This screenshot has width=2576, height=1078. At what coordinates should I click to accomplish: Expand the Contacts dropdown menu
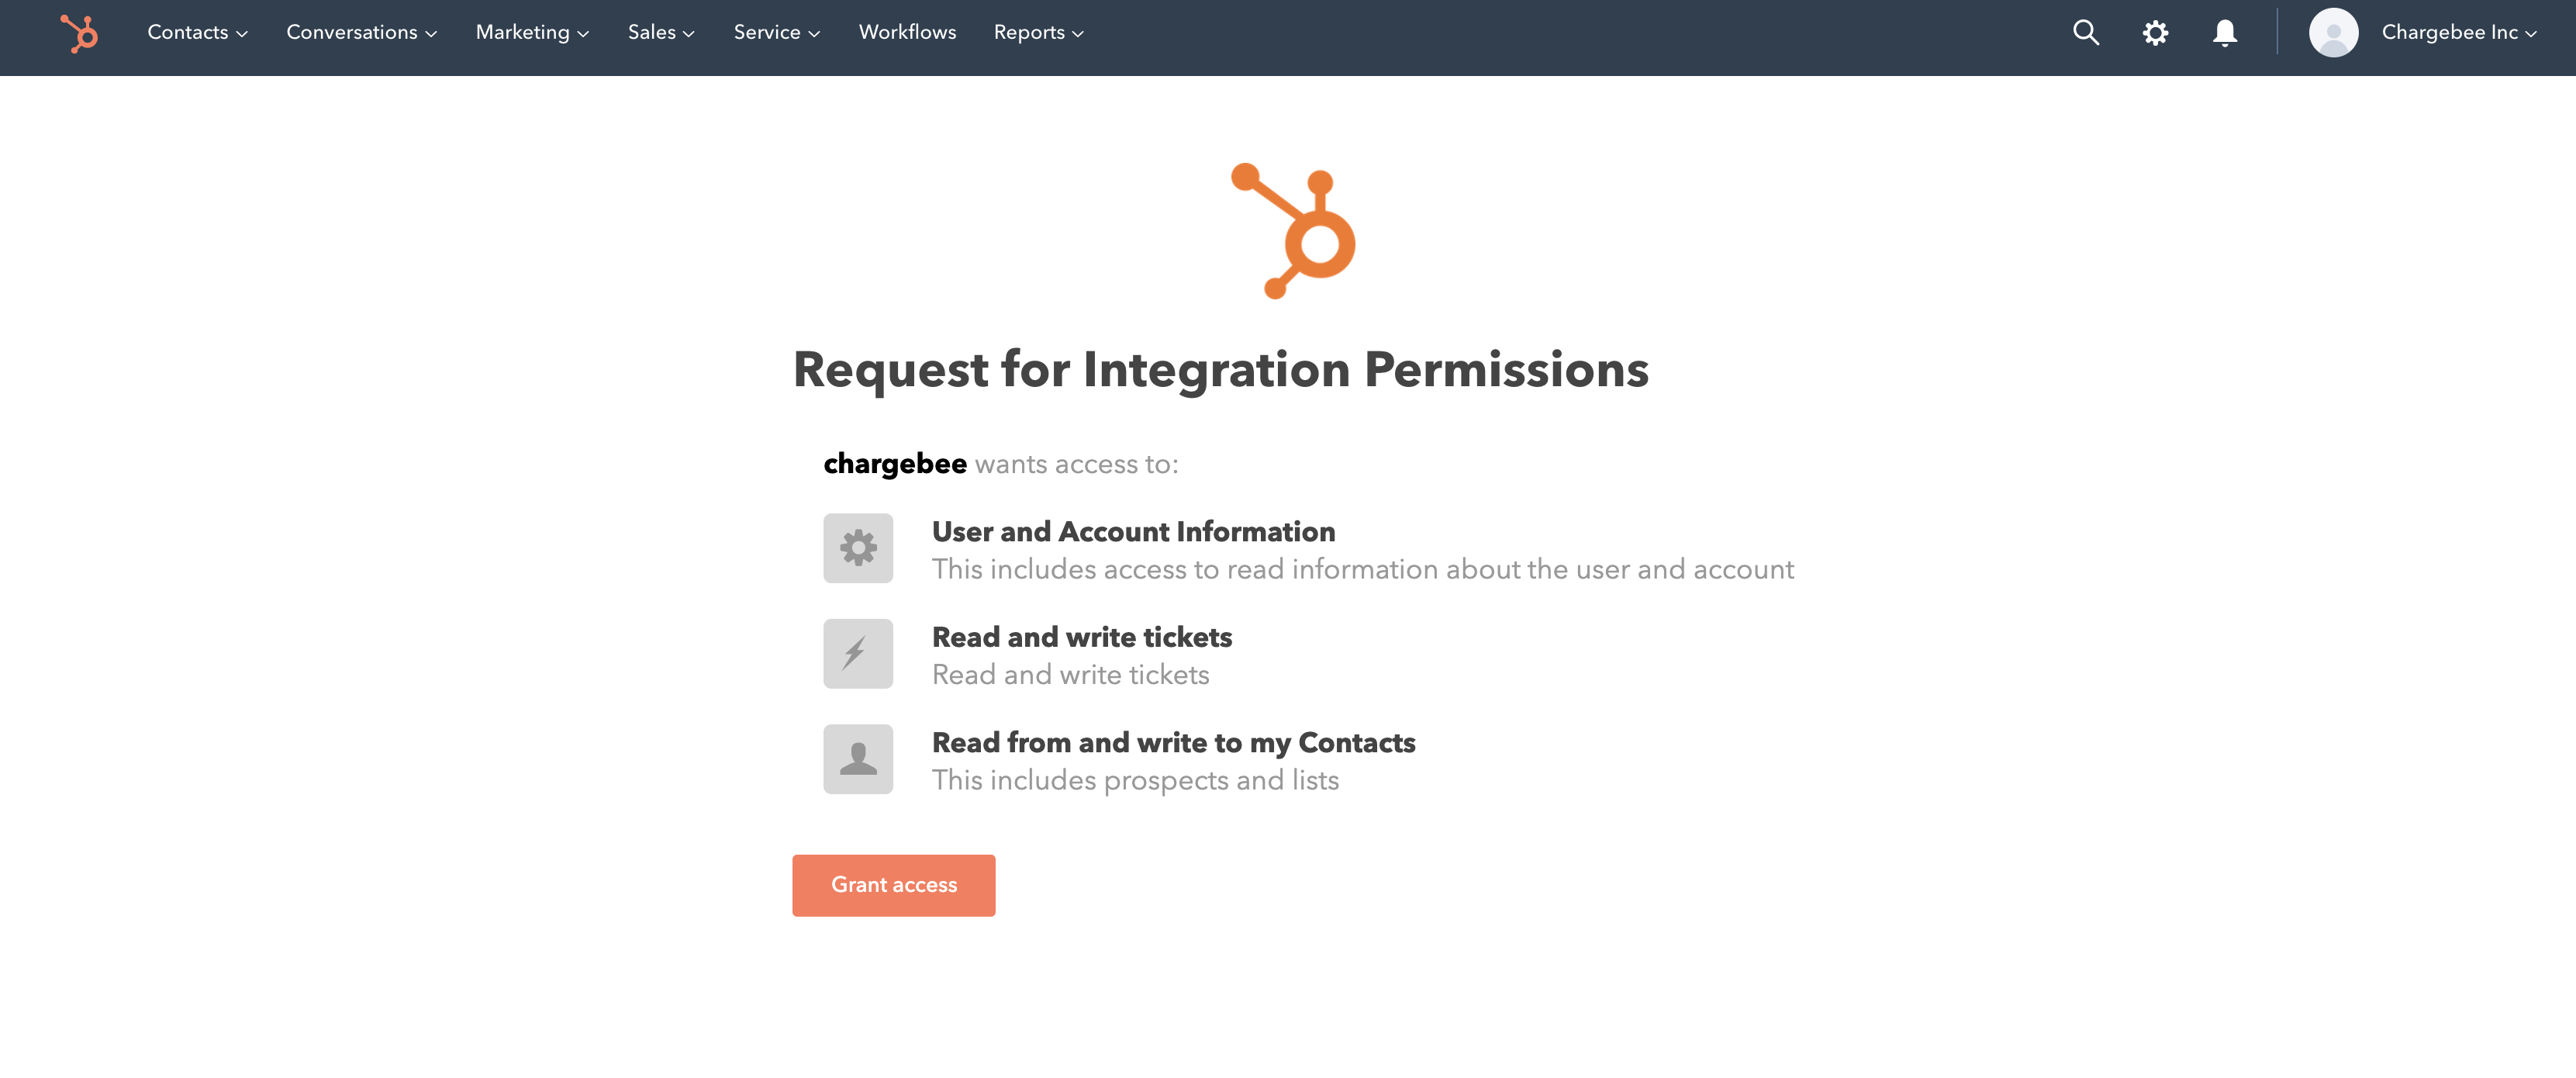point(197,33)
